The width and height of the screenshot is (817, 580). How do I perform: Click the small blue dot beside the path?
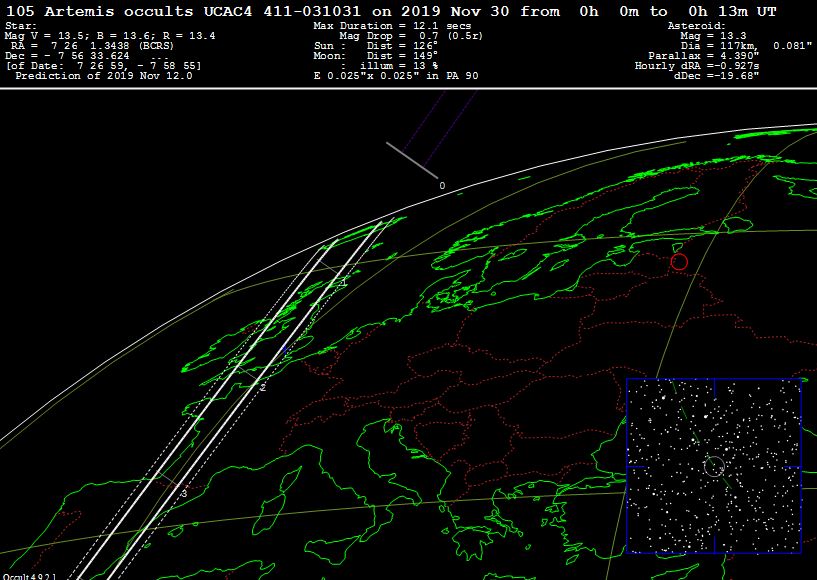coord(283,349)
